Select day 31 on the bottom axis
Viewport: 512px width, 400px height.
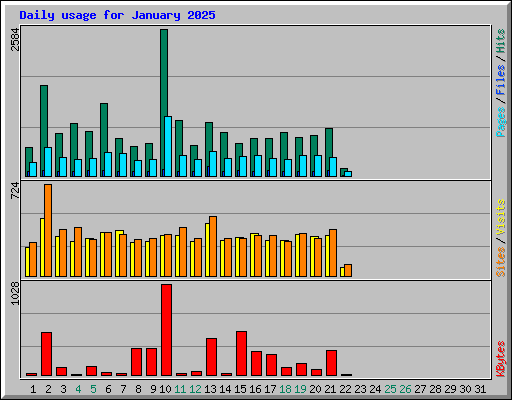(480, 389)
